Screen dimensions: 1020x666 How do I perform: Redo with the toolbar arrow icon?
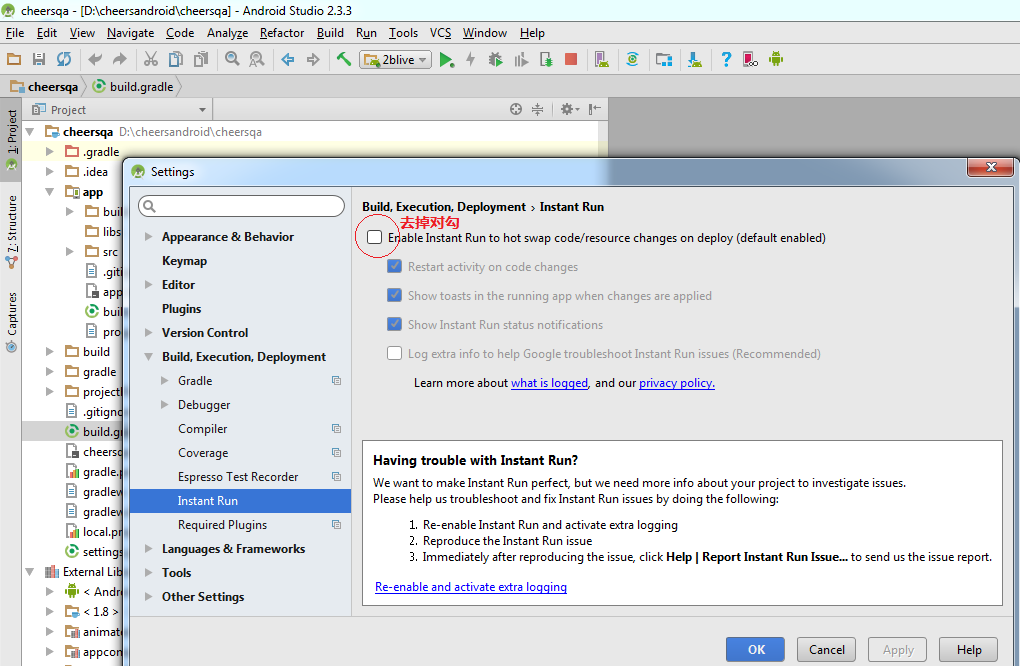coord(120,60)
